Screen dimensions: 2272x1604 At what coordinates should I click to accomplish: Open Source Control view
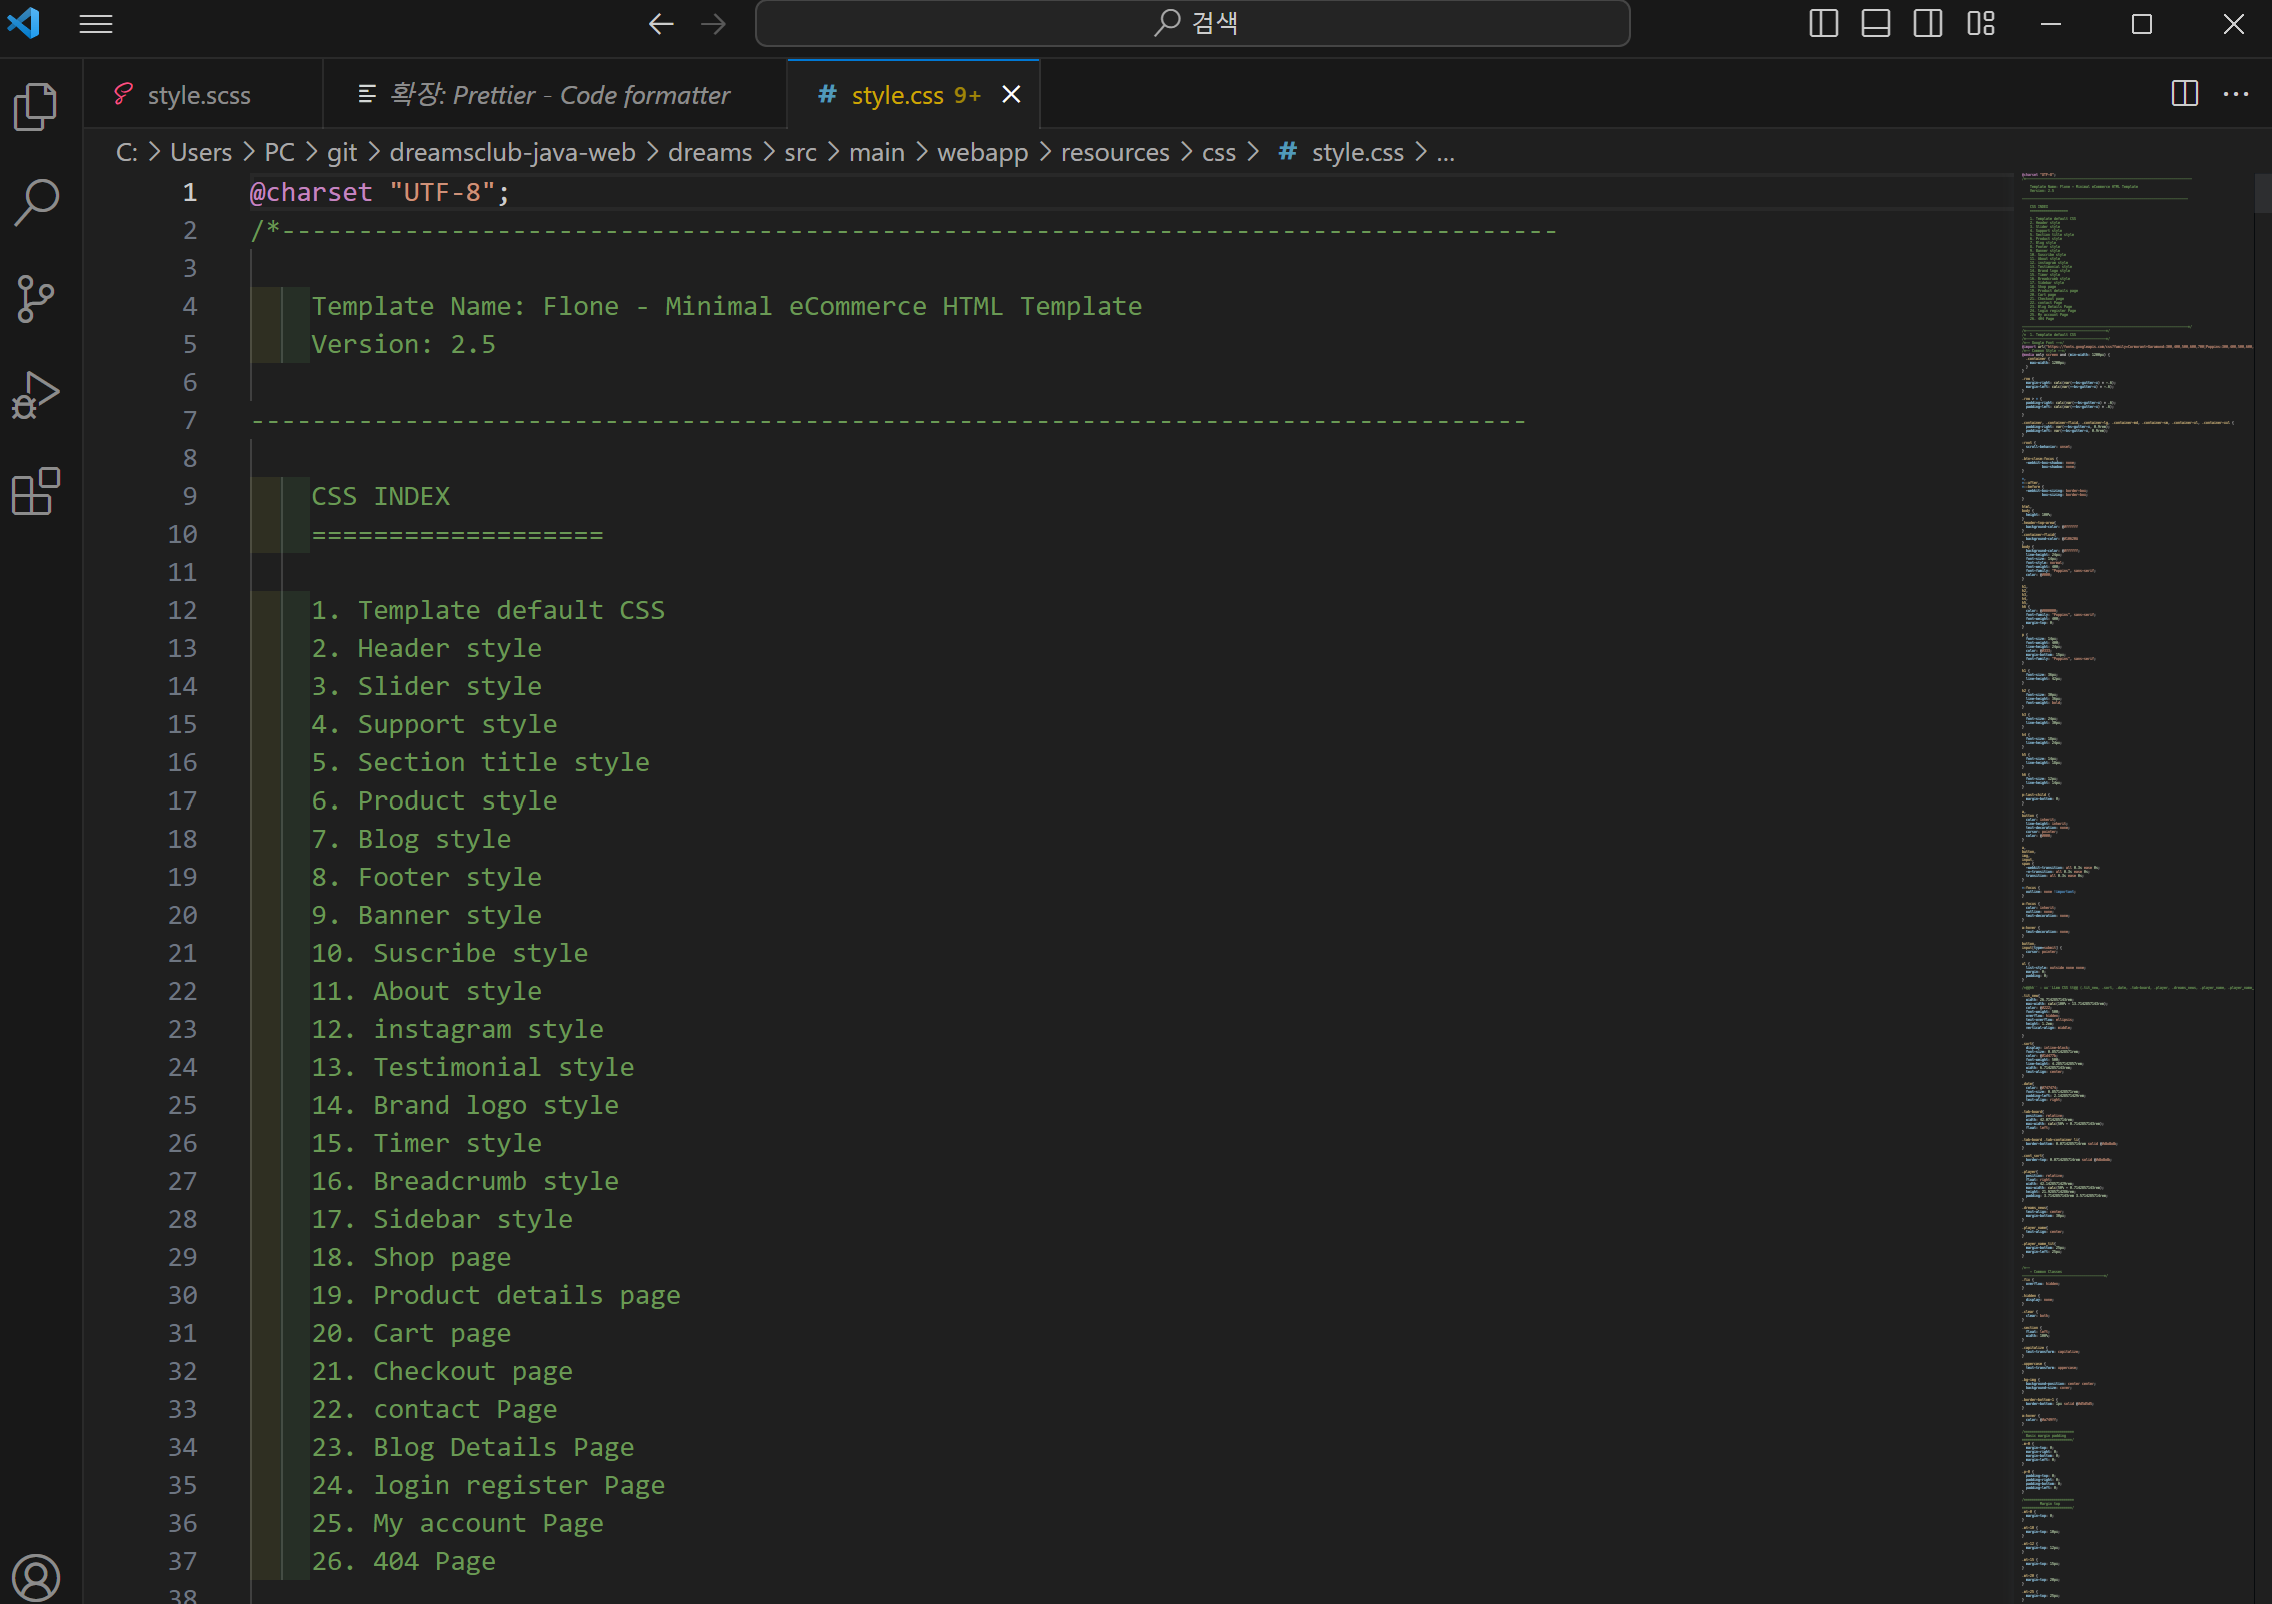(x=36, y=298)
